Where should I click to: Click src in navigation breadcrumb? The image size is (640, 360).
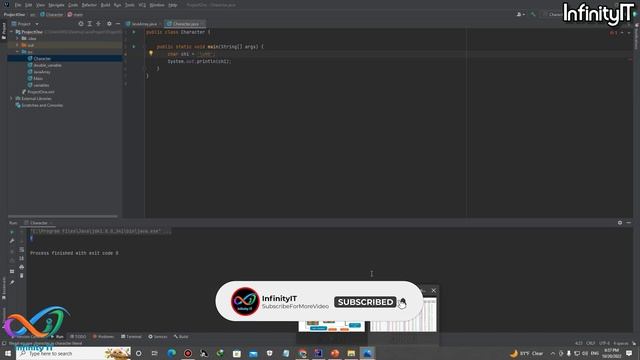[32, 14]
